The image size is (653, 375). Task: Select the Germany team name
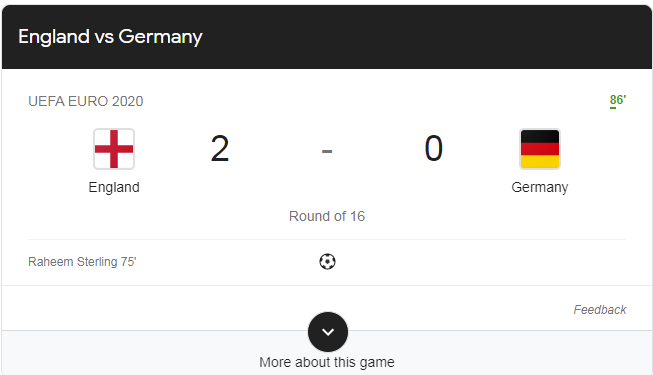coord(540,188)
